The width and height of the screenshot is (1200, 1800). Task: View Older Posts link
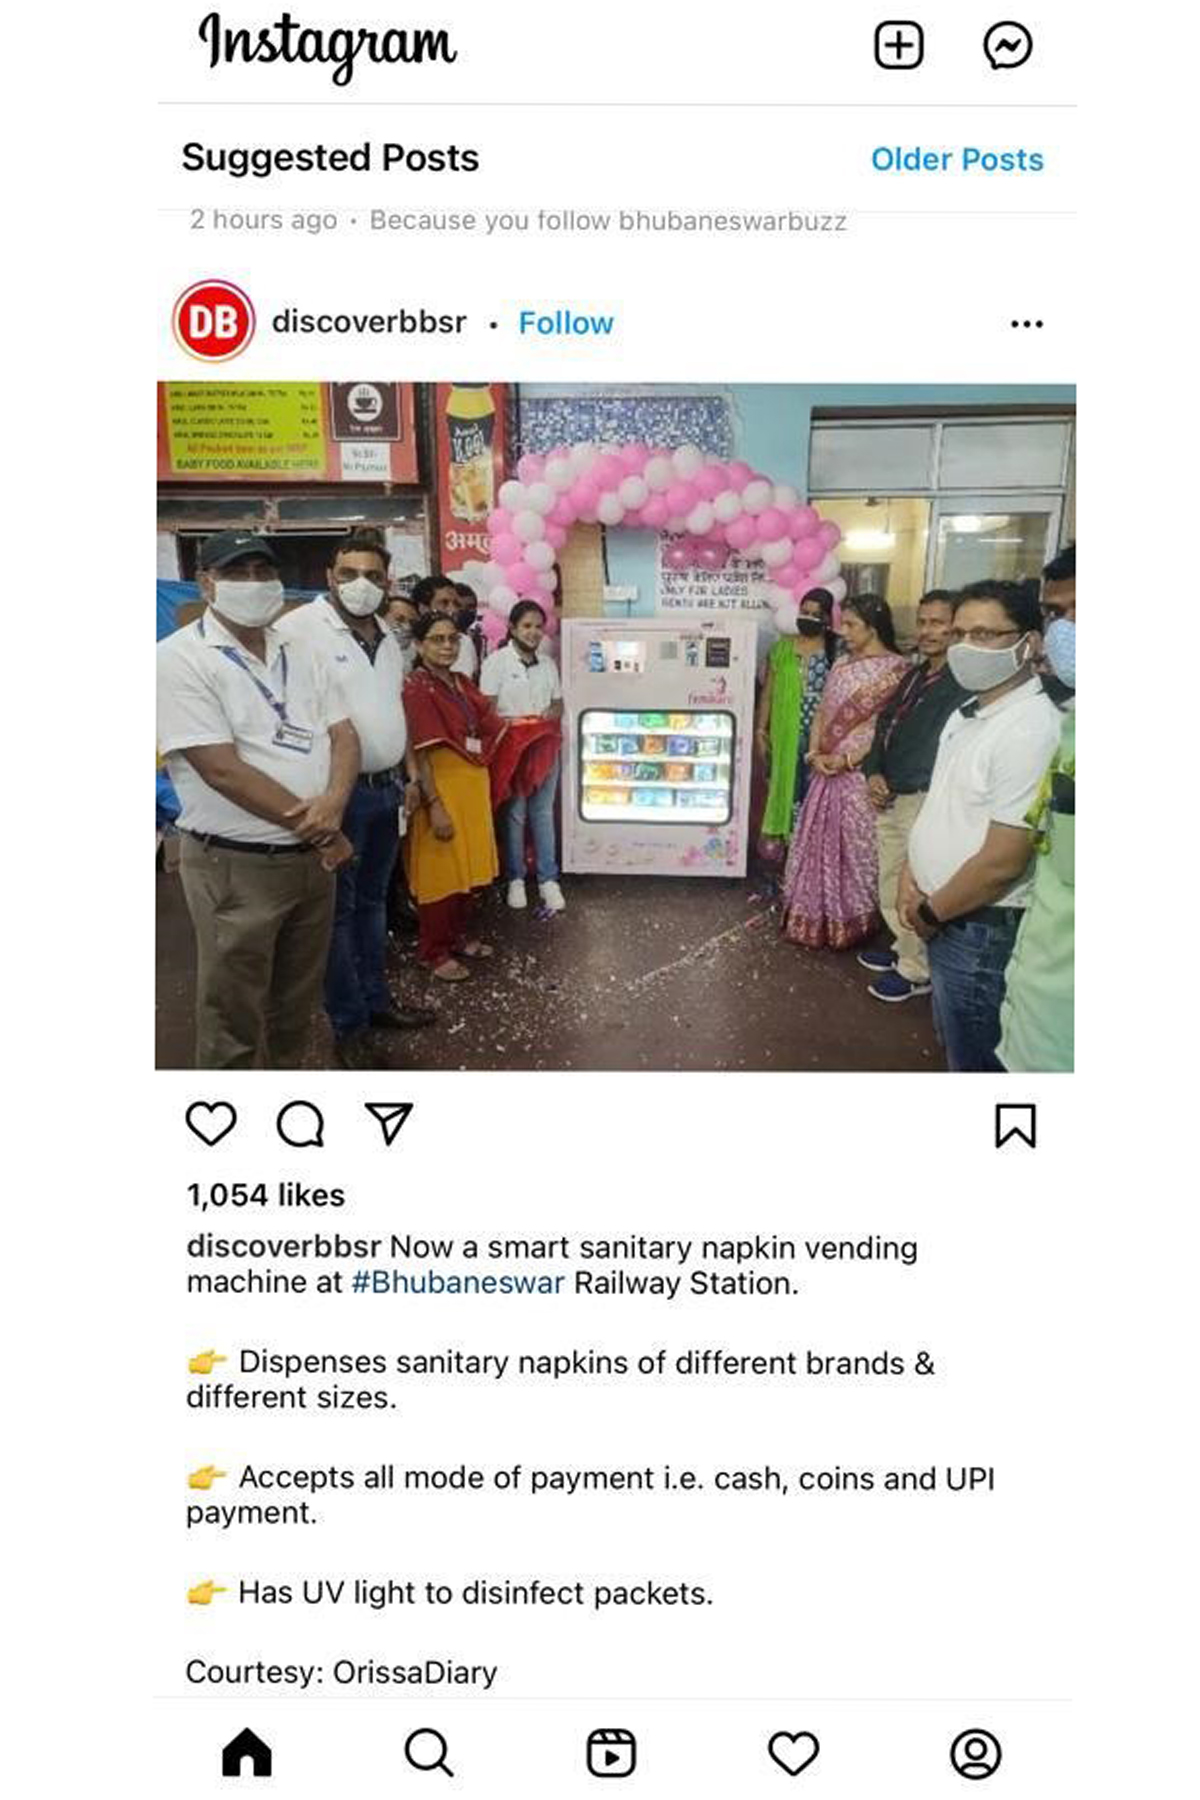957,159
